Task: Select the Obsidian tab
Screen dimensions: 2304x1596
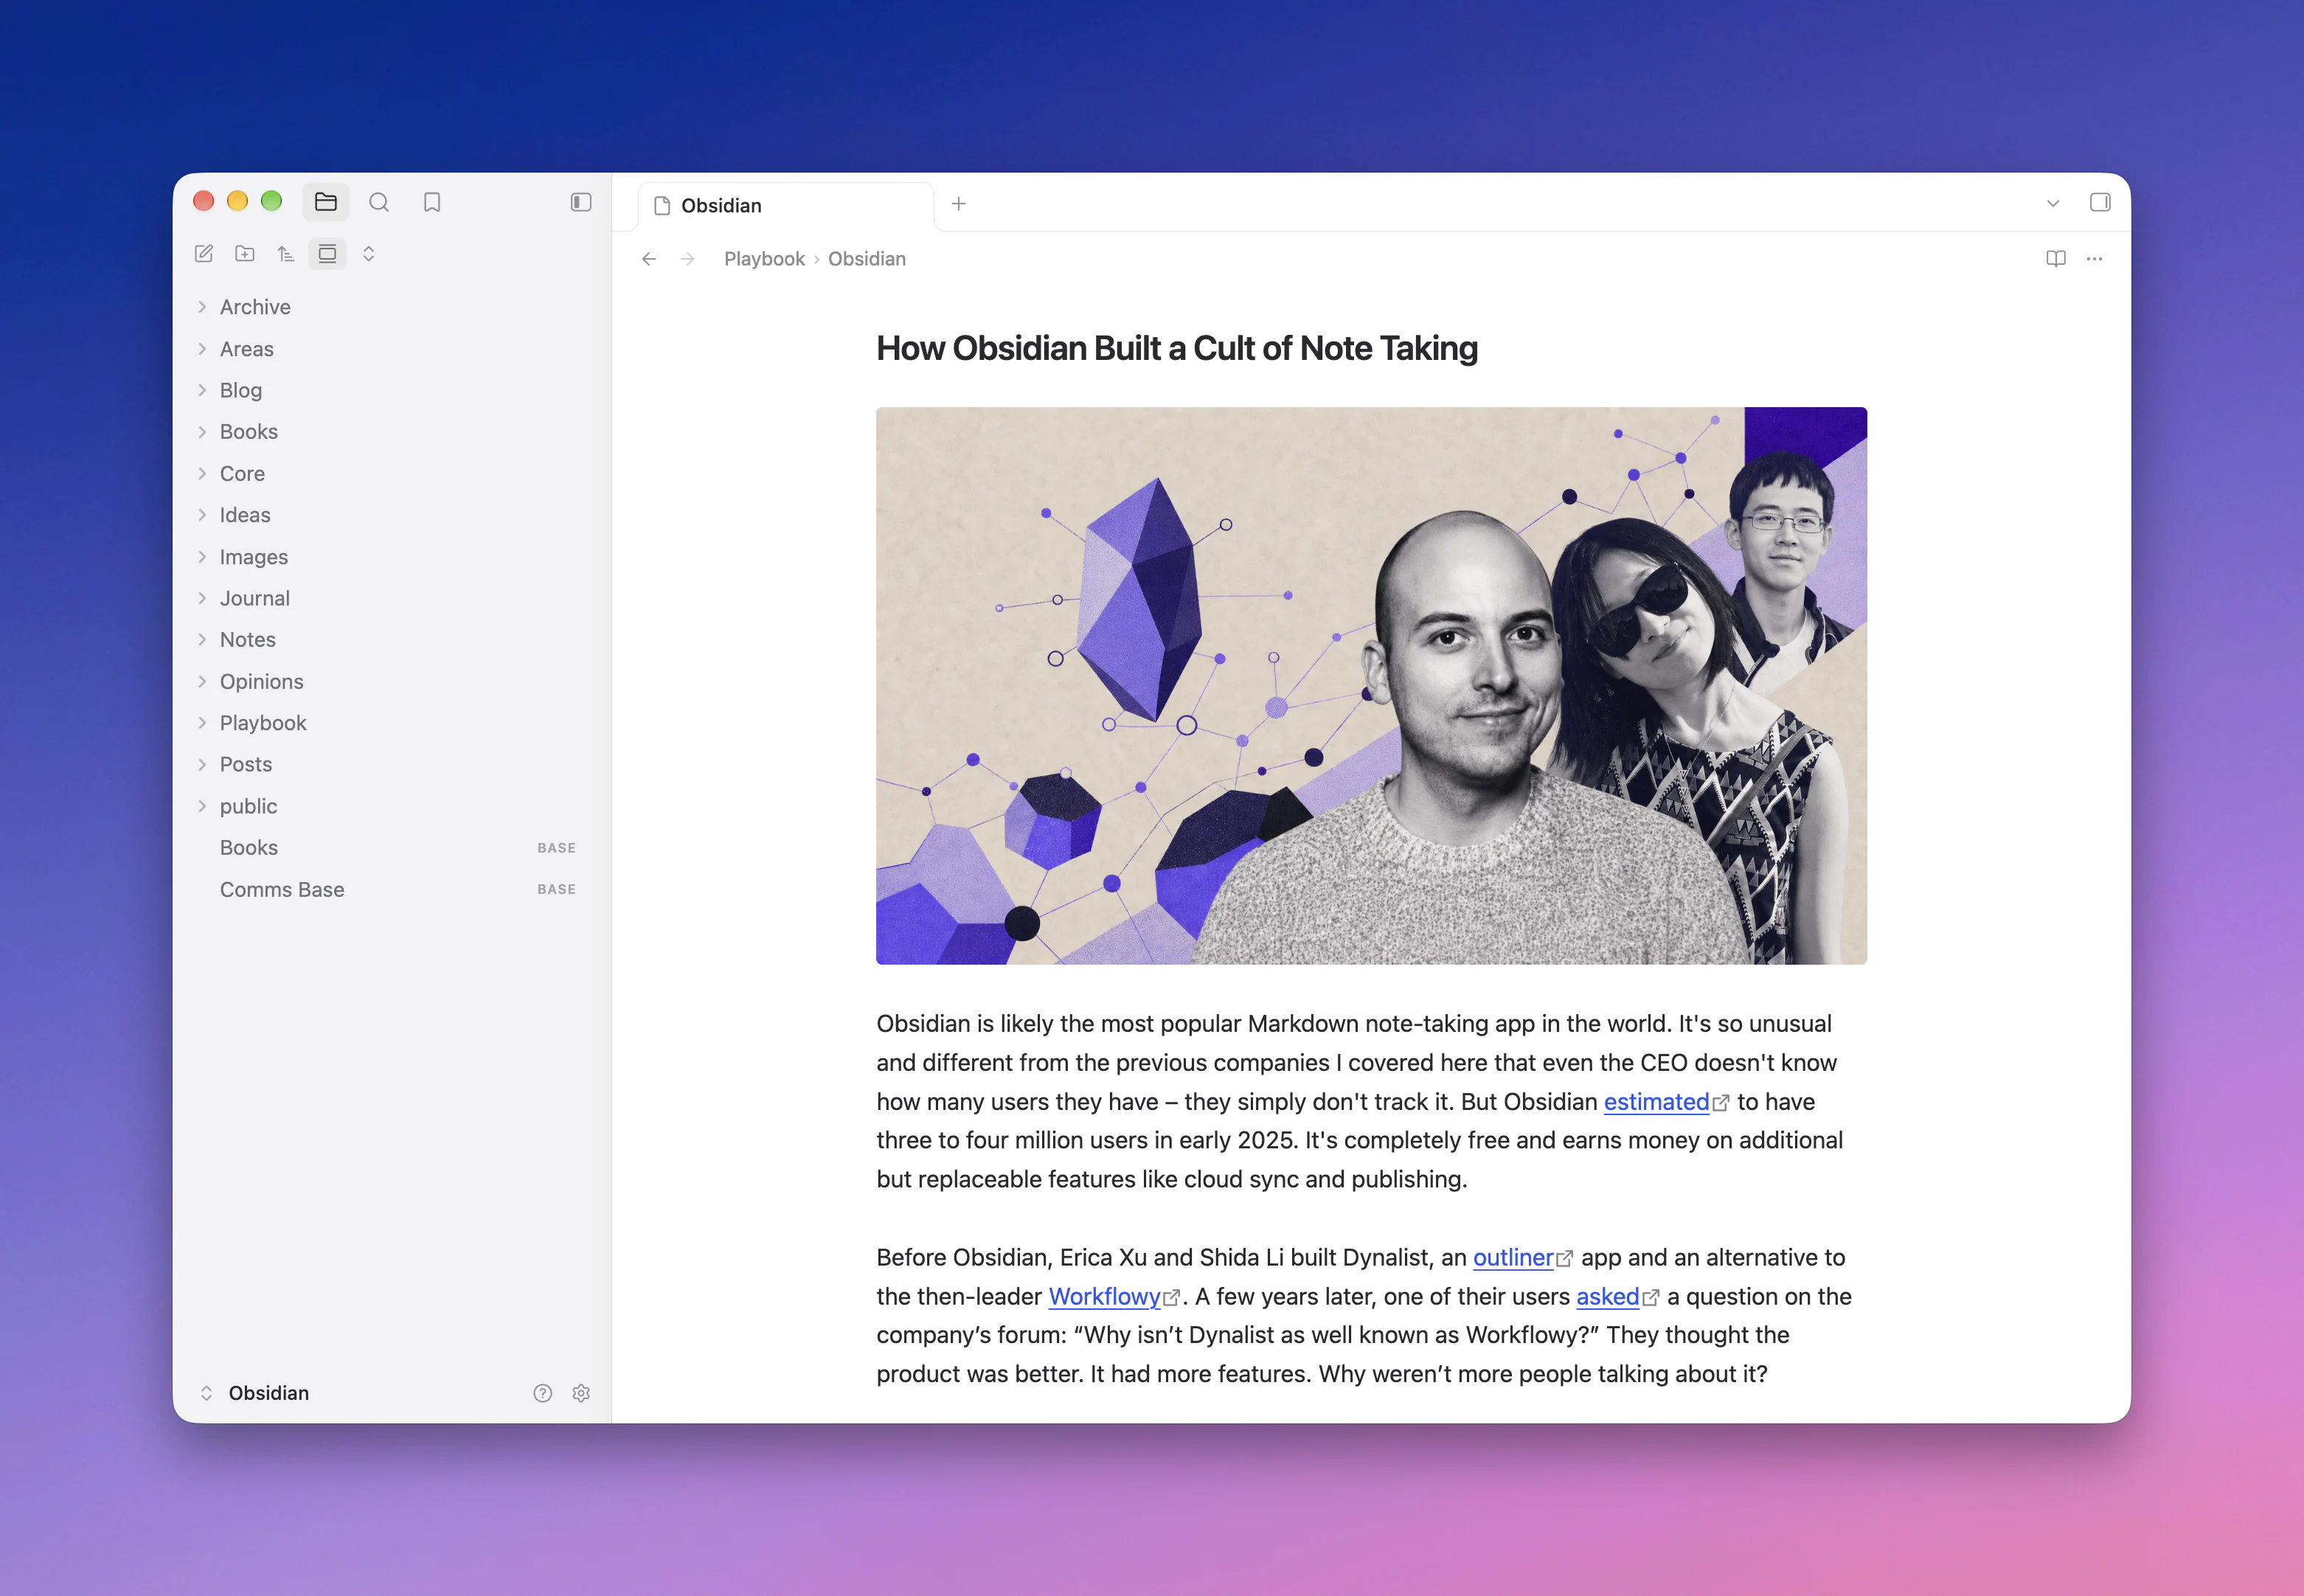Action: (786, 206)
